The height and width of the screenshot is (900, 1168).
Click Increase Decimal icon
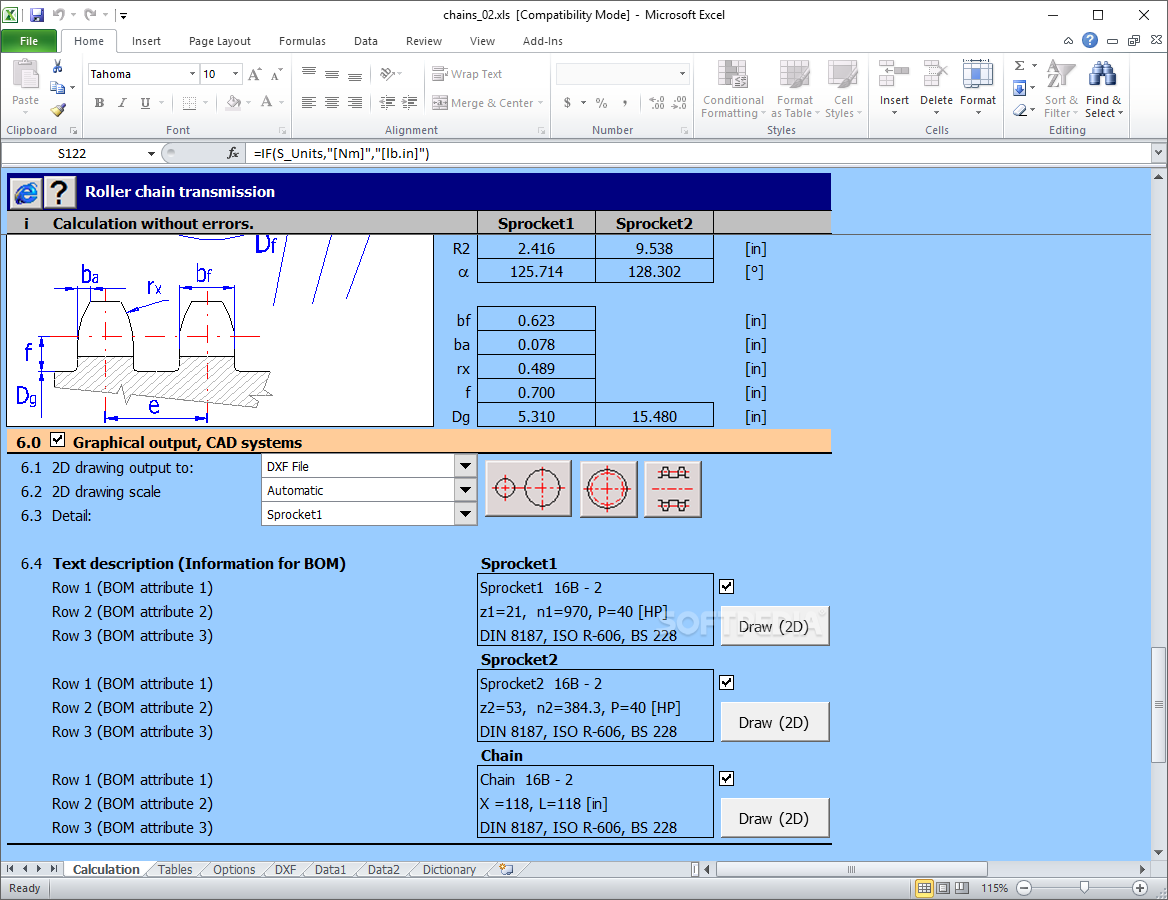[x=656, y=103]
